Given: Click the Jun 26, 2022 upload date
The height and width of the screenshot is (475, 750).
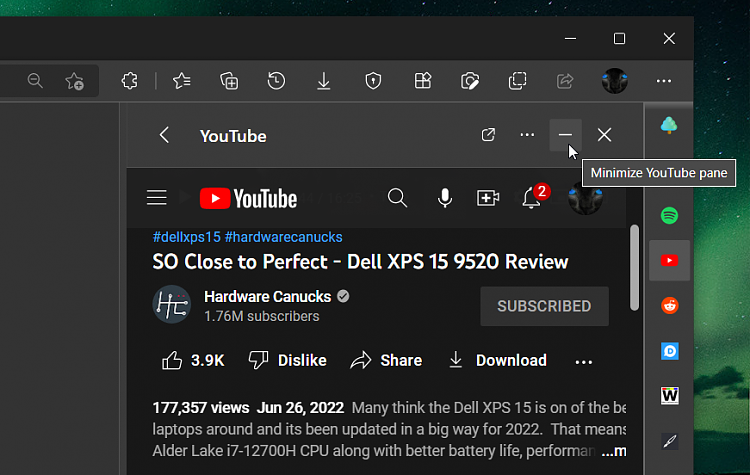Looking at the screenshot, I should click(300, 408).
